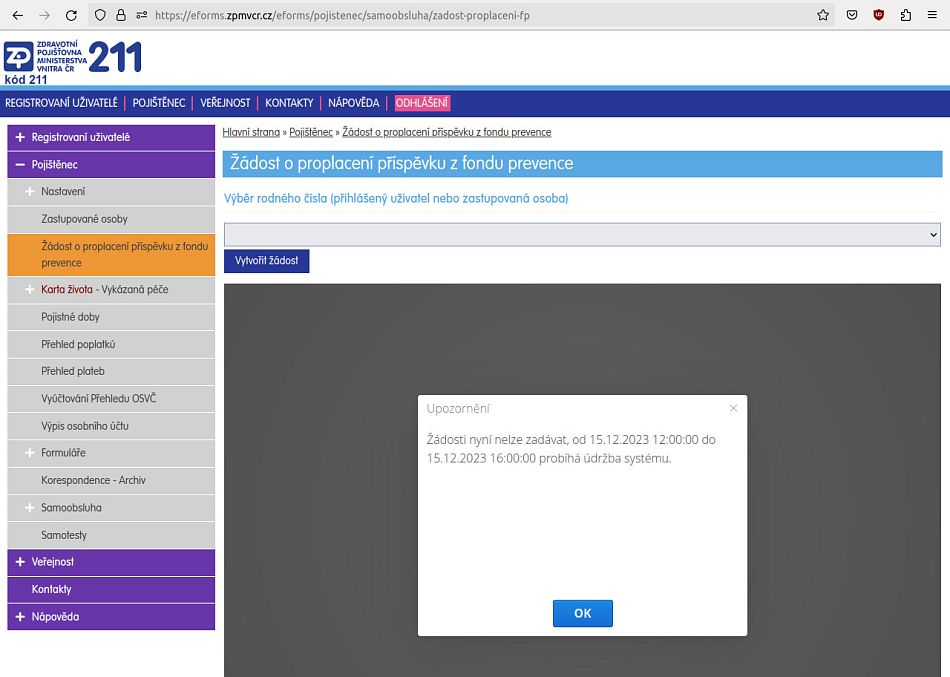The image size is (950, 677).
Task: Expand the Nastavení submenu
Action: (x=30, y=191)
